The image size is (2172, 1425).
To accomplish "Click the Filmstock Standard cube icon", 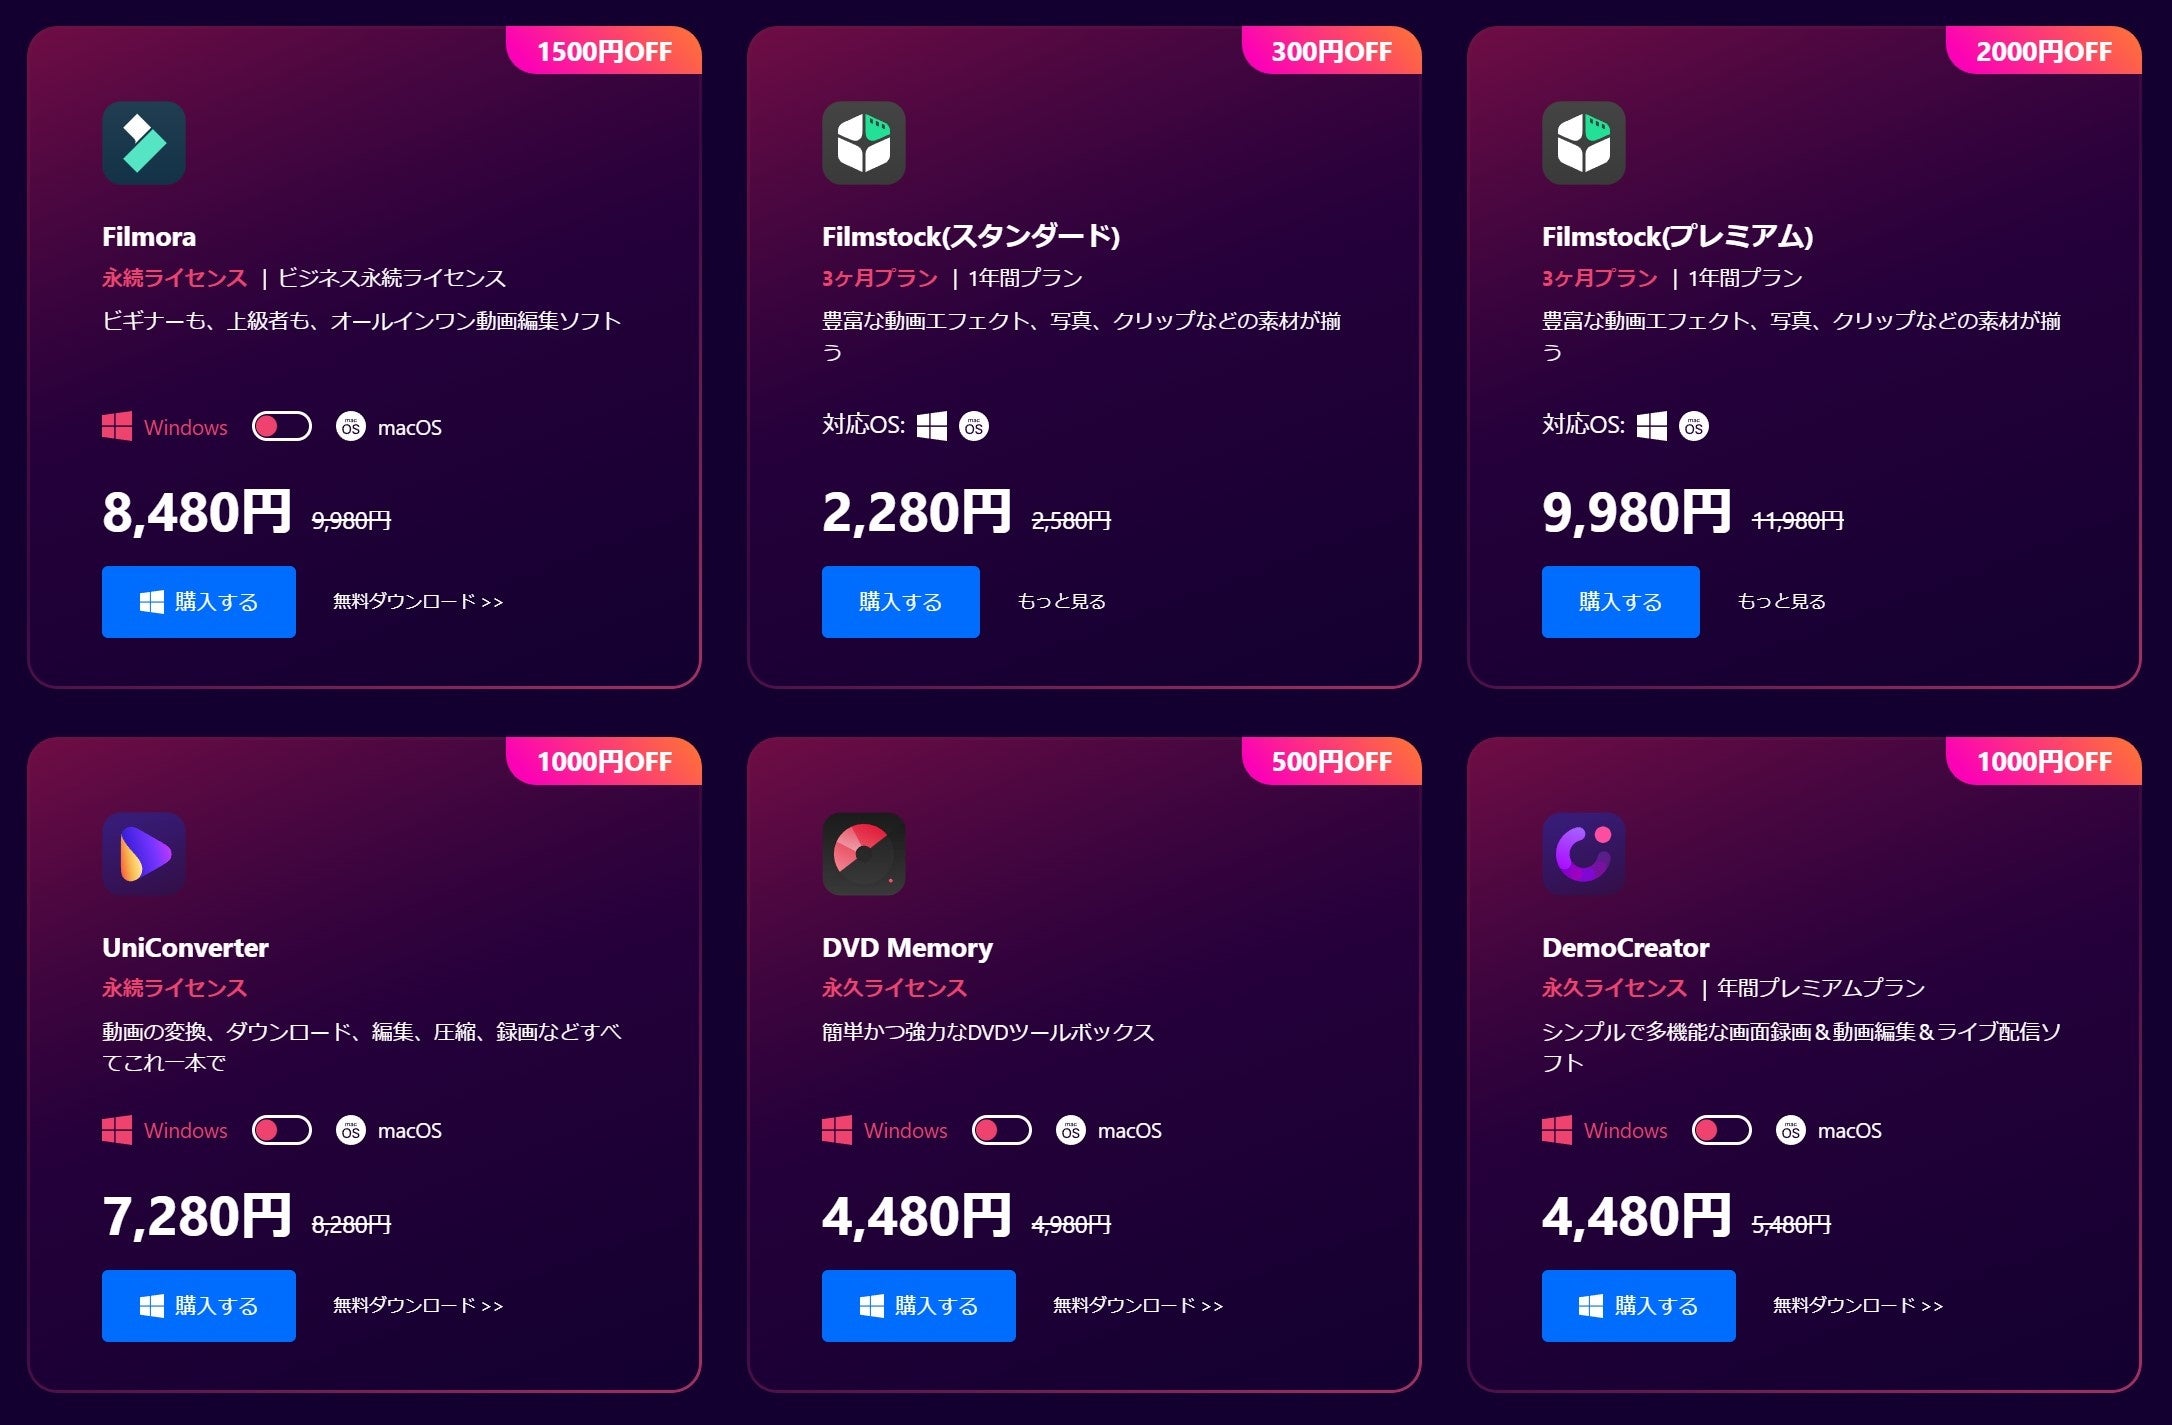I will click(x=864, y=143).
